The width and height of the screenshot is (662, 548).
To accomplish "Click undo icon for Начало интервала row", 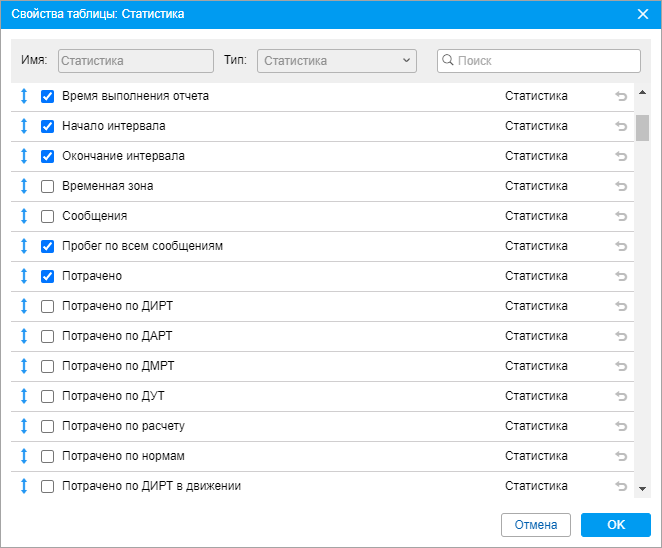I will pyautogui.click(x=621, y=126).
